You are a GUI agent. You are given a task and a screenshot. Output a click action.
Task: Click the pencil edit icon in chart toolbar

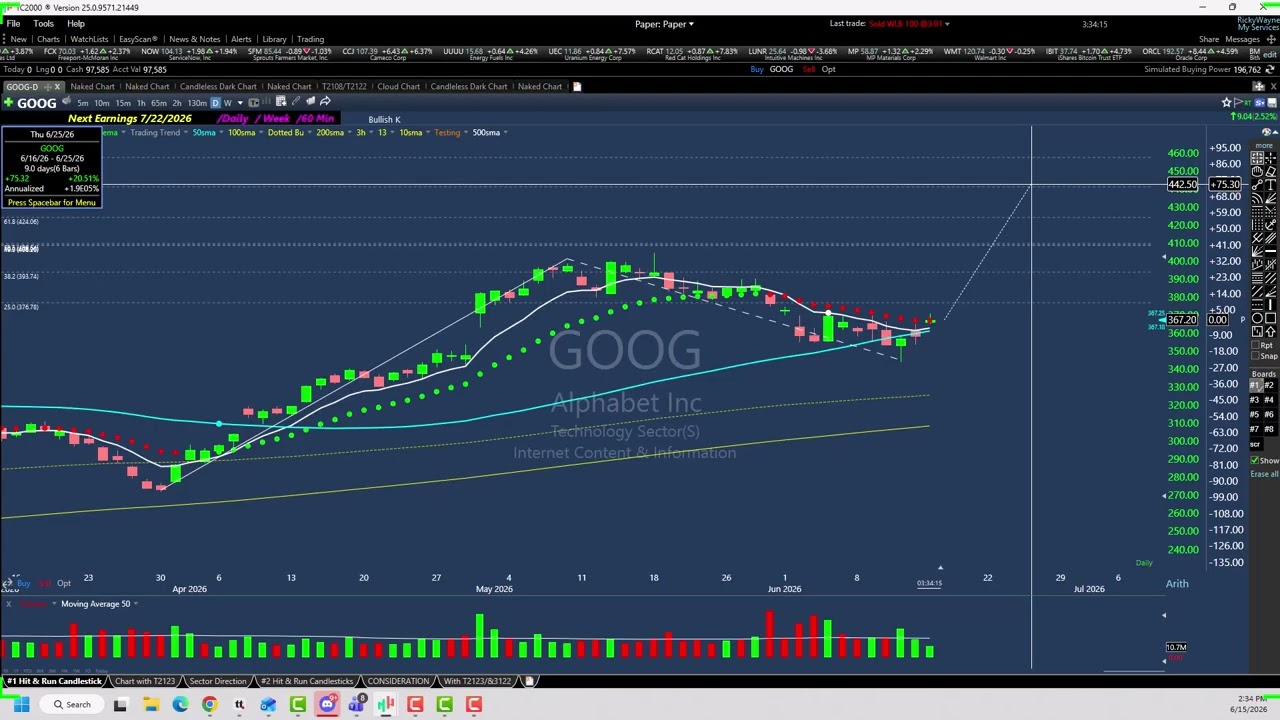[296, 101]
